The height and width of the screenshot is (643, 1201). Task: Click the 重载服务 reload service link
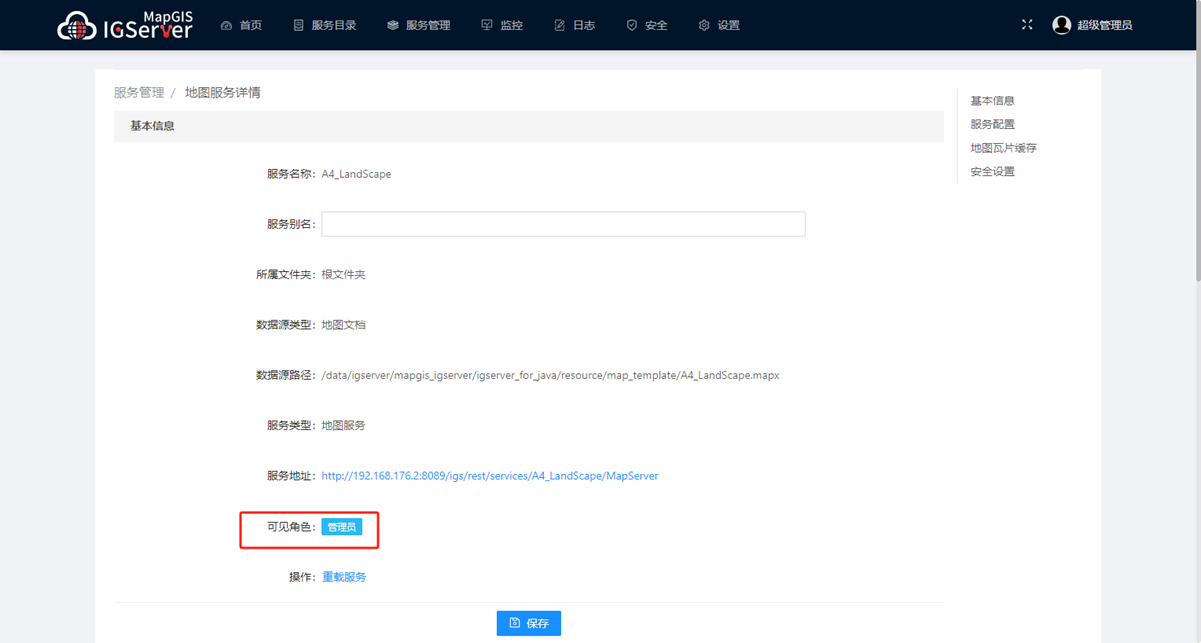tap(344, 577)
